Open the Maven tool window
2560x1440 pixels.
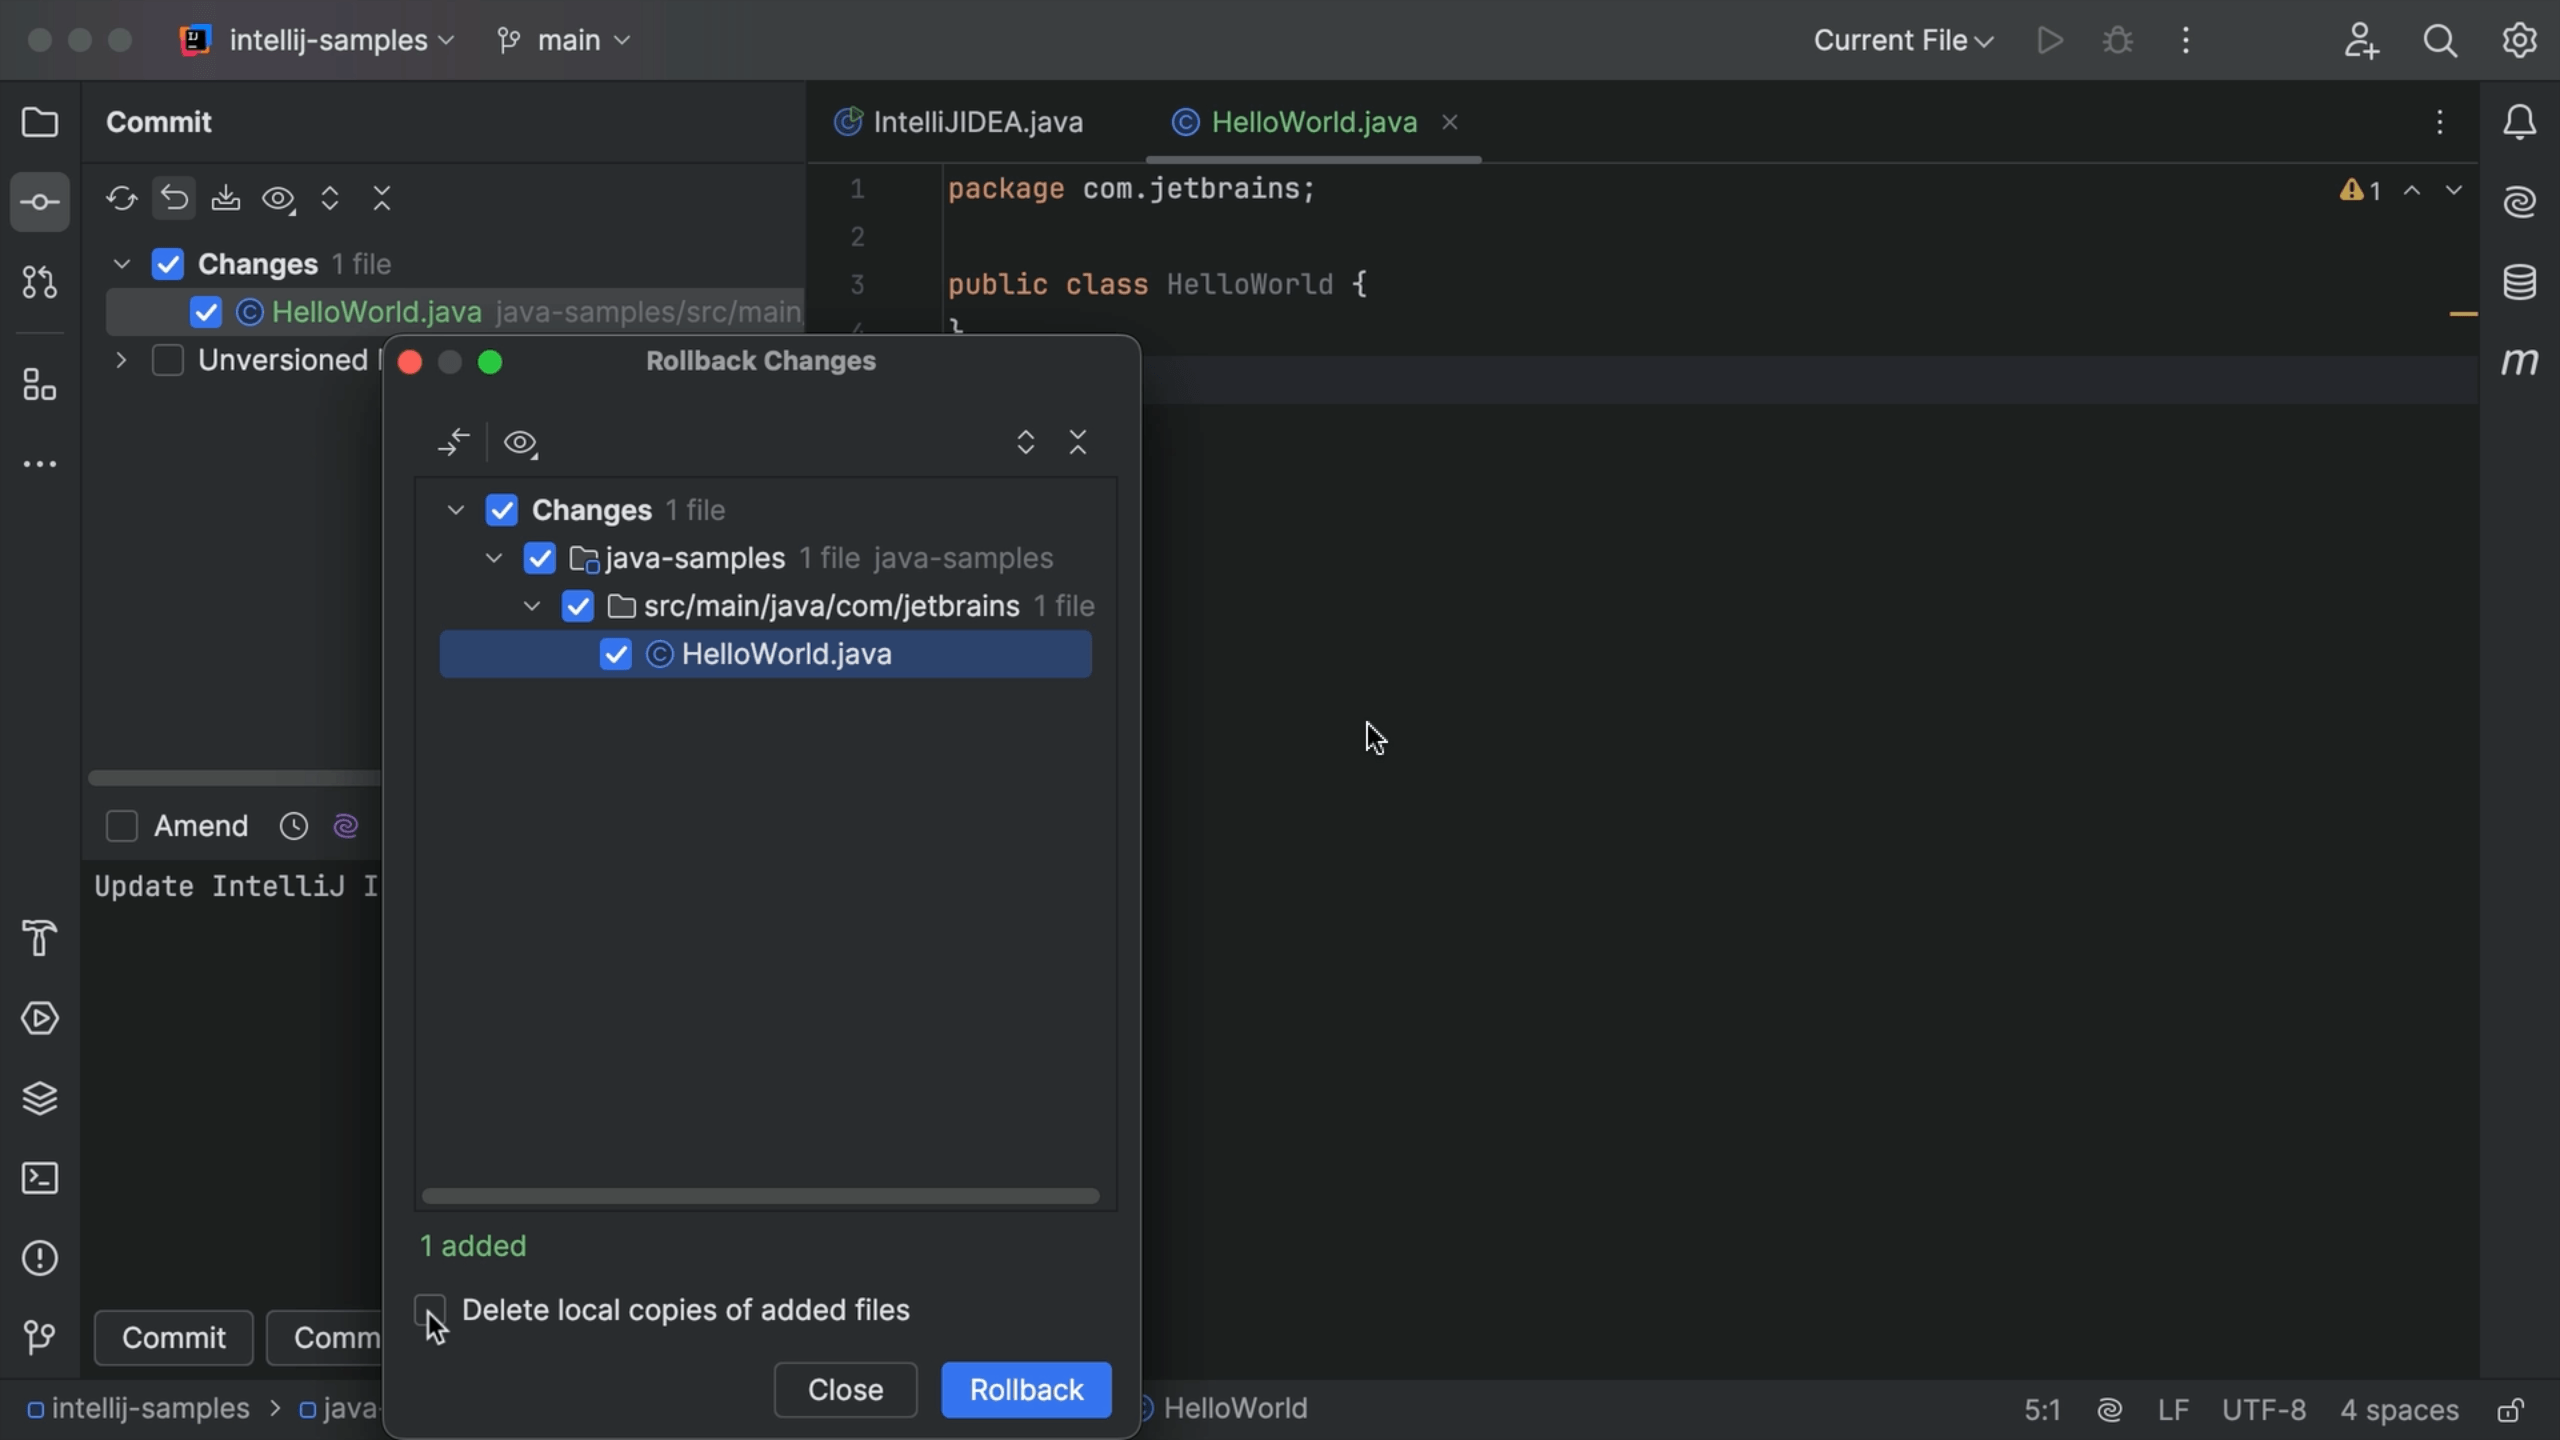(2519, 361)
